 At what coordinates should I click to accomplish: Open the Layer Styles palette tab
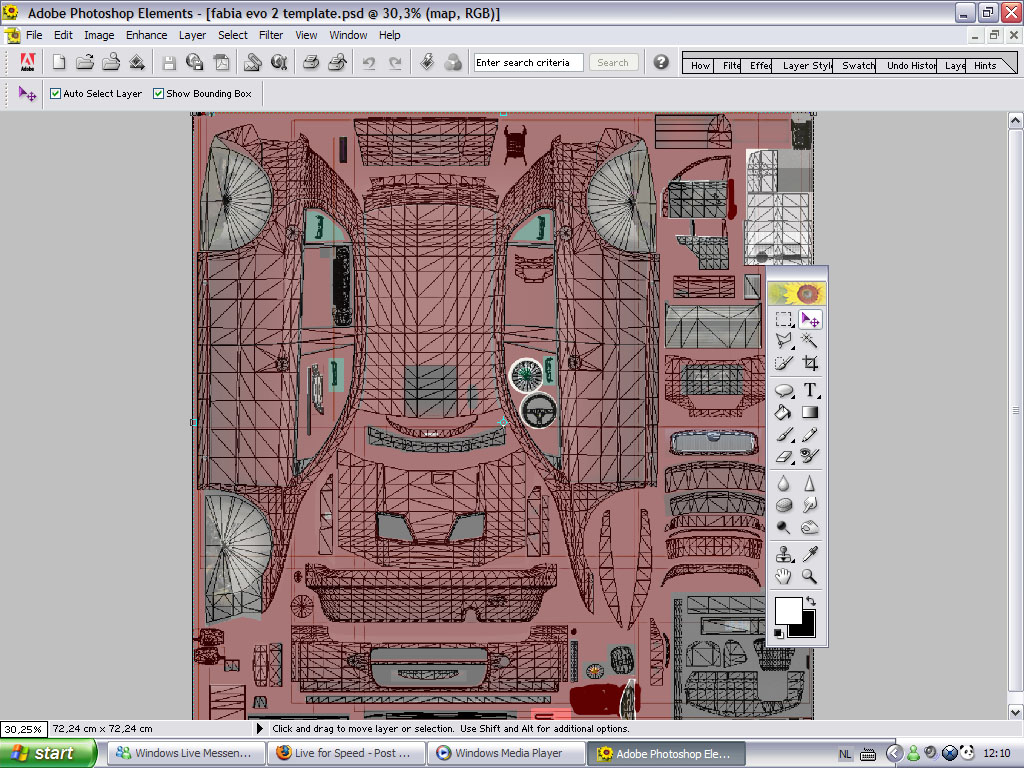pos(806,66)
